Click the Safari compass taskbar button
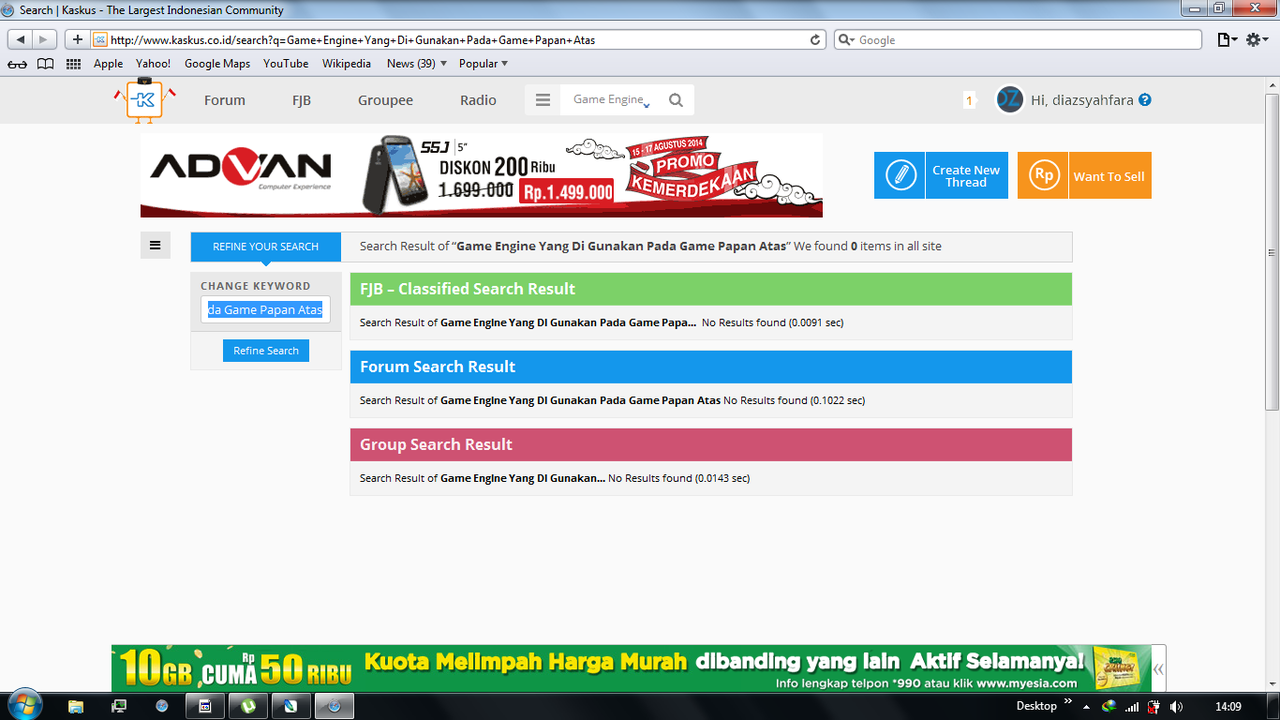Viewport: 1280px width, 720px height. [334, 706]
